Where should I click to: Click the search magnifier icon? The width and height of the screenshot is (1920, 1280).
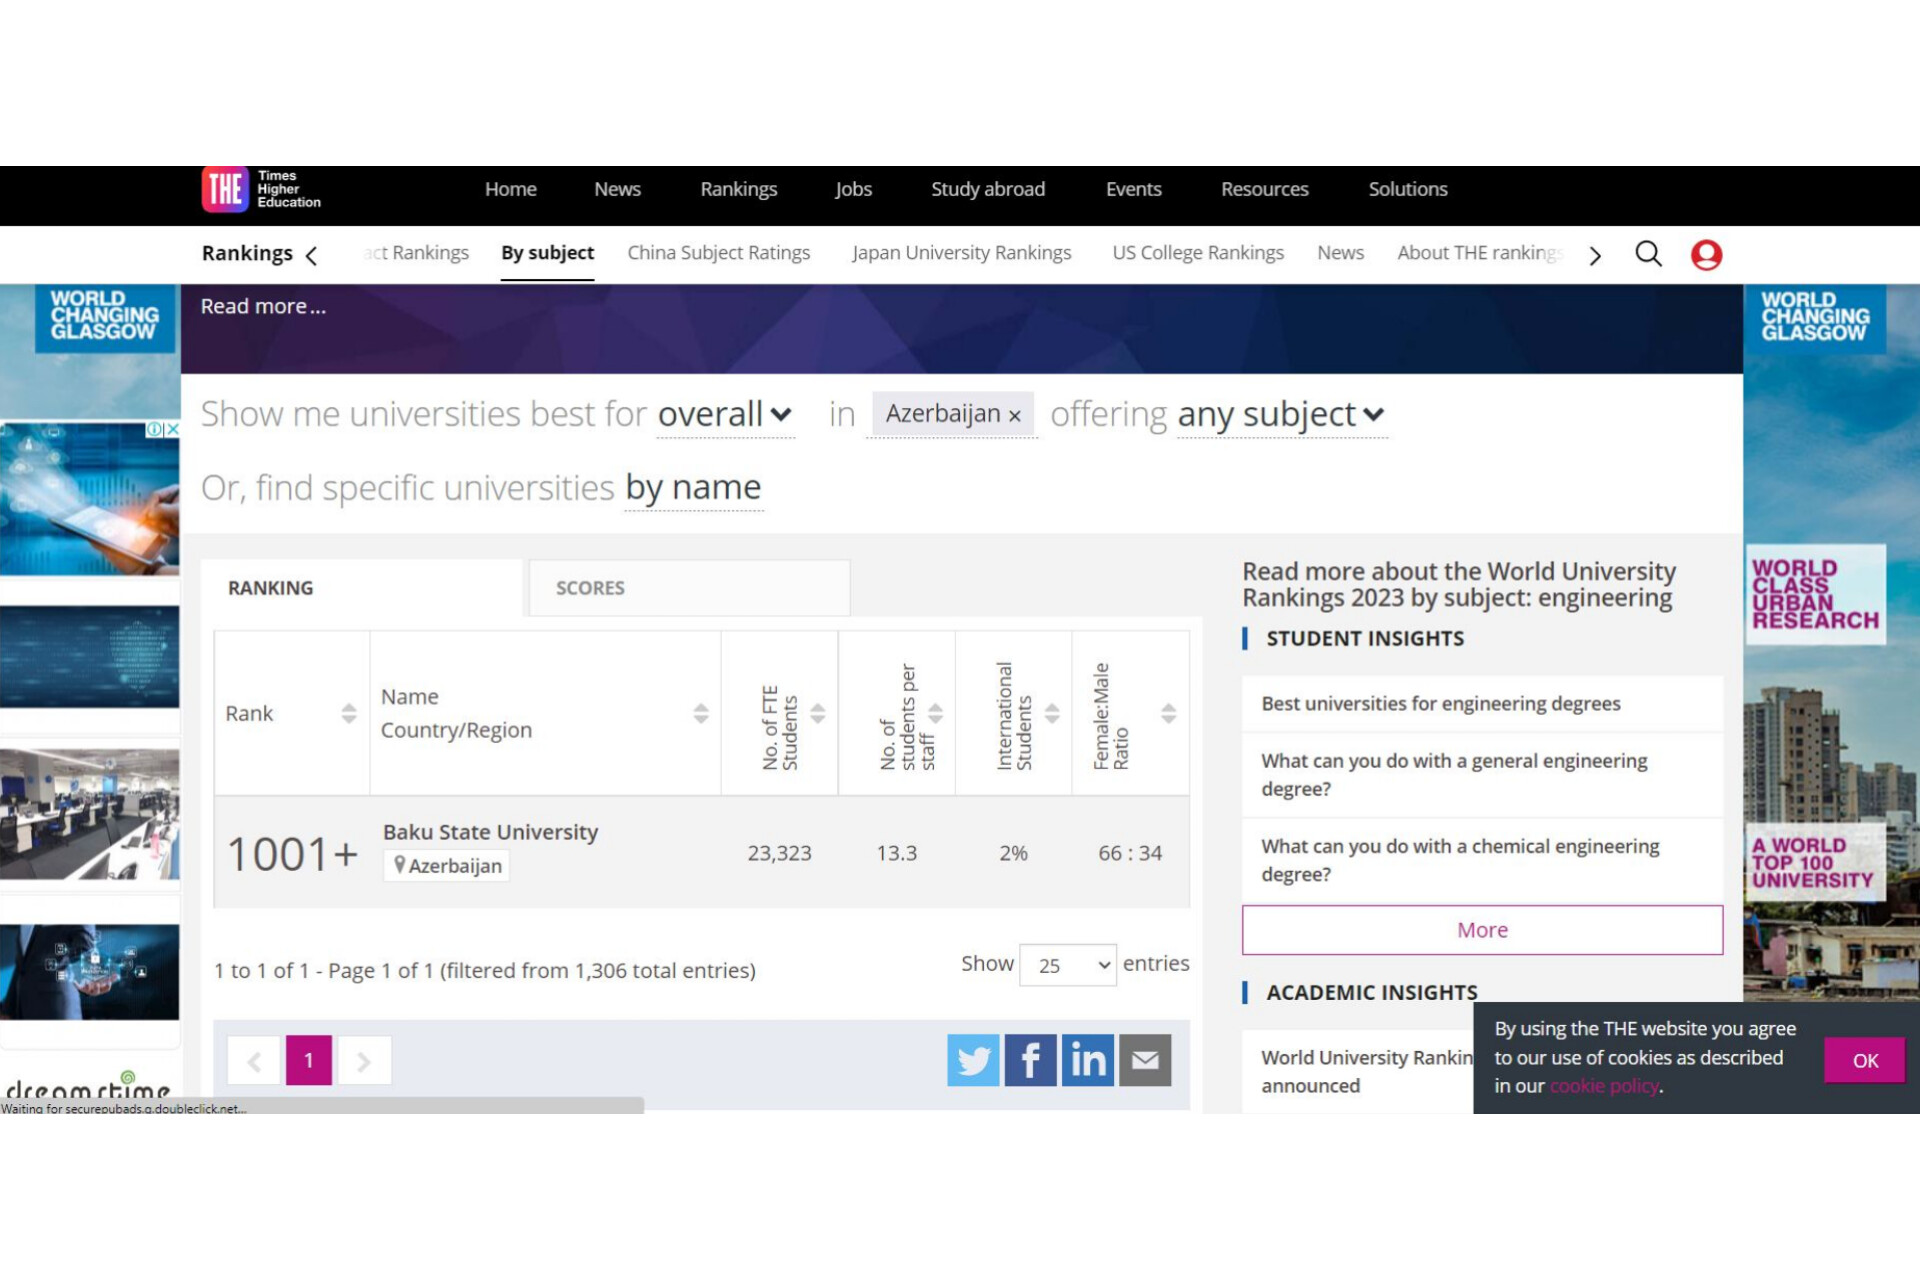[1648, 254]
